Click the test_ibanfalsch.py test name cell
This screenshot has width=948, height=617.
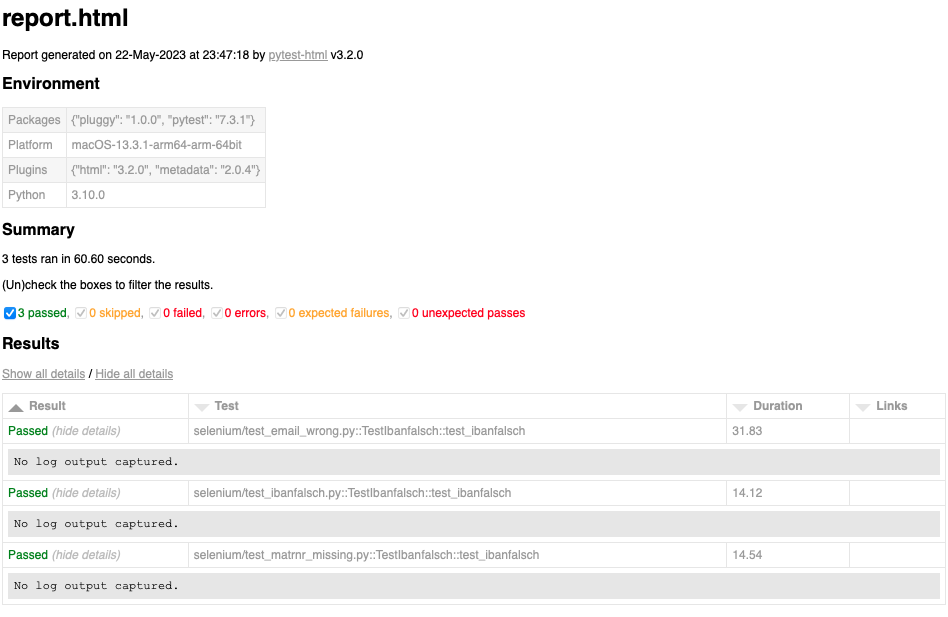click(x=458, y=493)
